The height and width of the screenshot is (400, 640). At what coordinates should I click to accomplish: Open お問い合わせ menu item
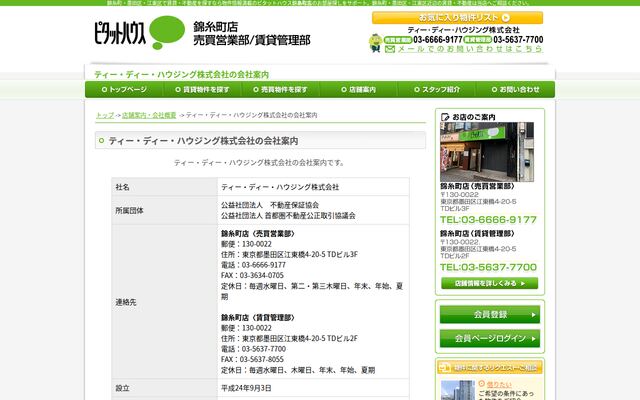tap(515, 89)
